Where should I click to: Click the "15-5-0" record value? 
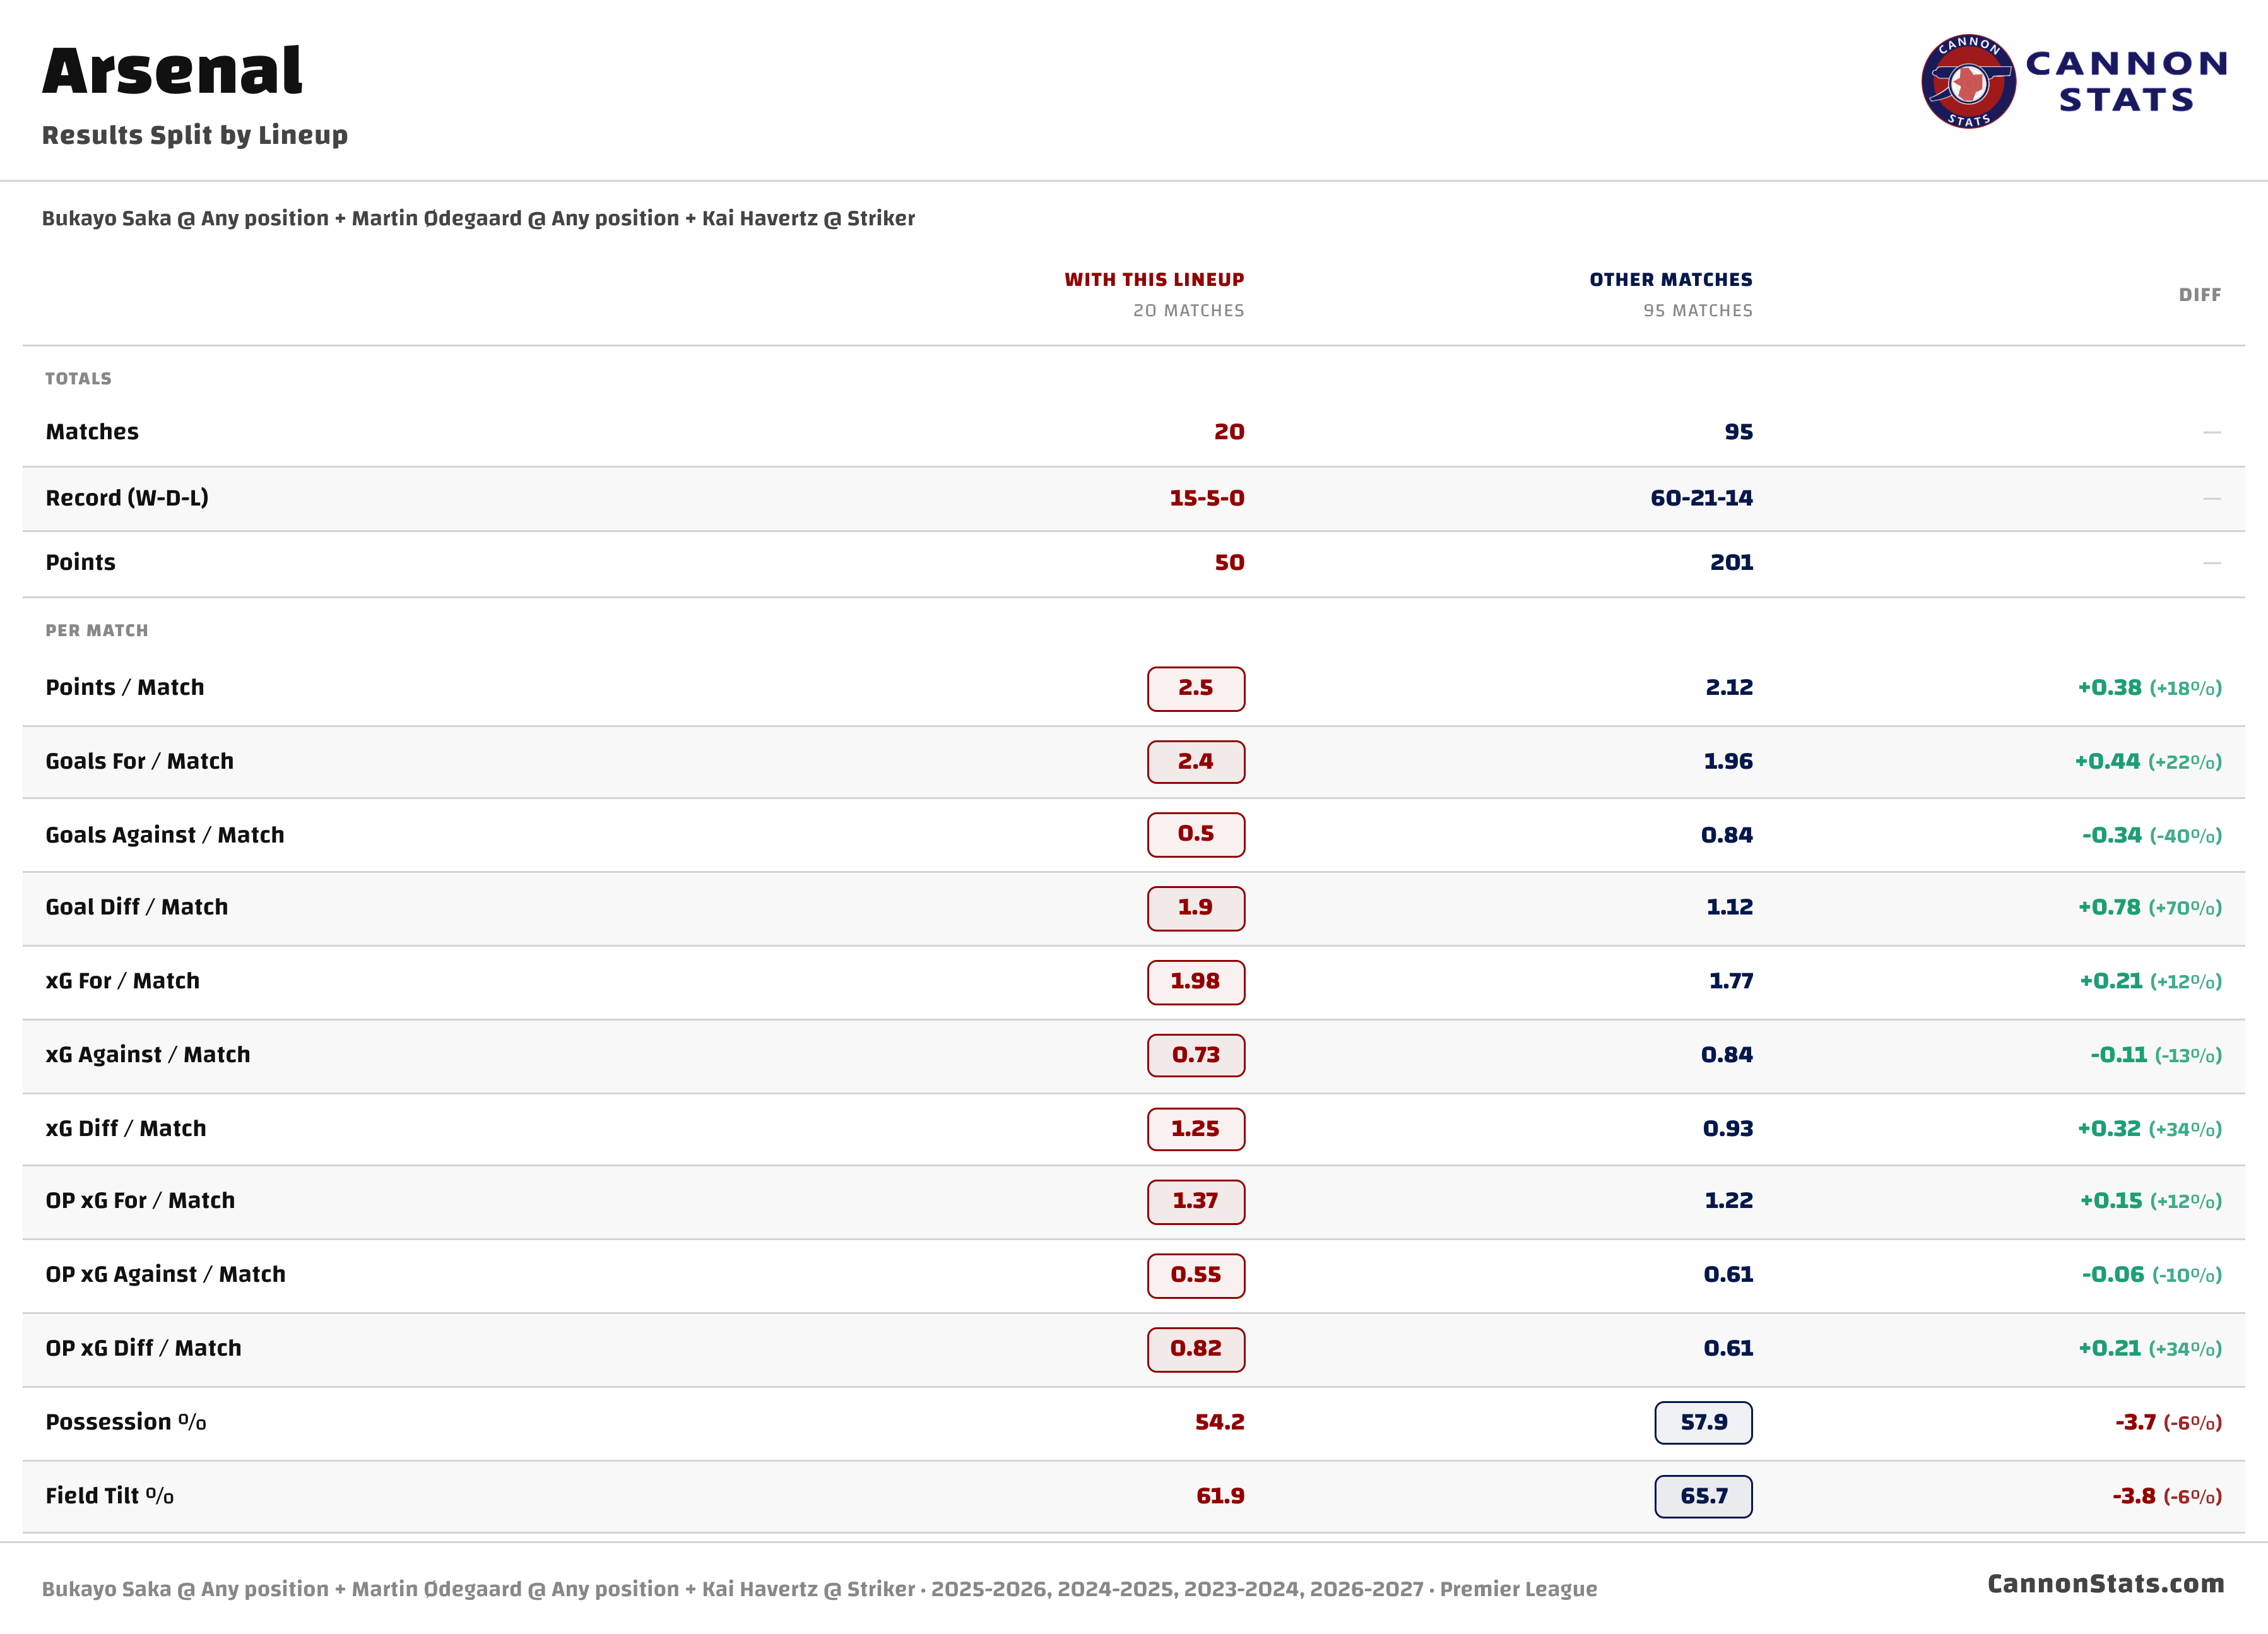pyautogui.click(x=1207, y=498)
